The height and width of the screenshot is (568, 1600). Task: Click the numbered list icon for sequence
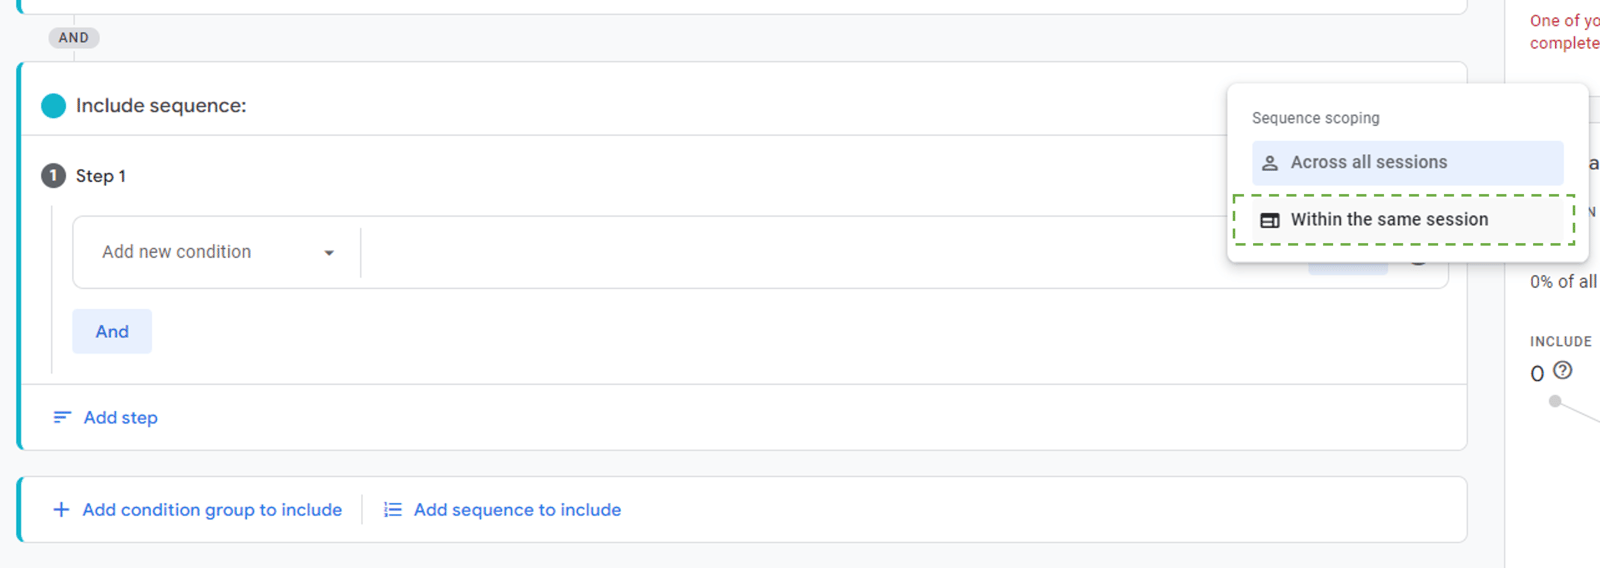pyautogui.click(x=393, y=510)
